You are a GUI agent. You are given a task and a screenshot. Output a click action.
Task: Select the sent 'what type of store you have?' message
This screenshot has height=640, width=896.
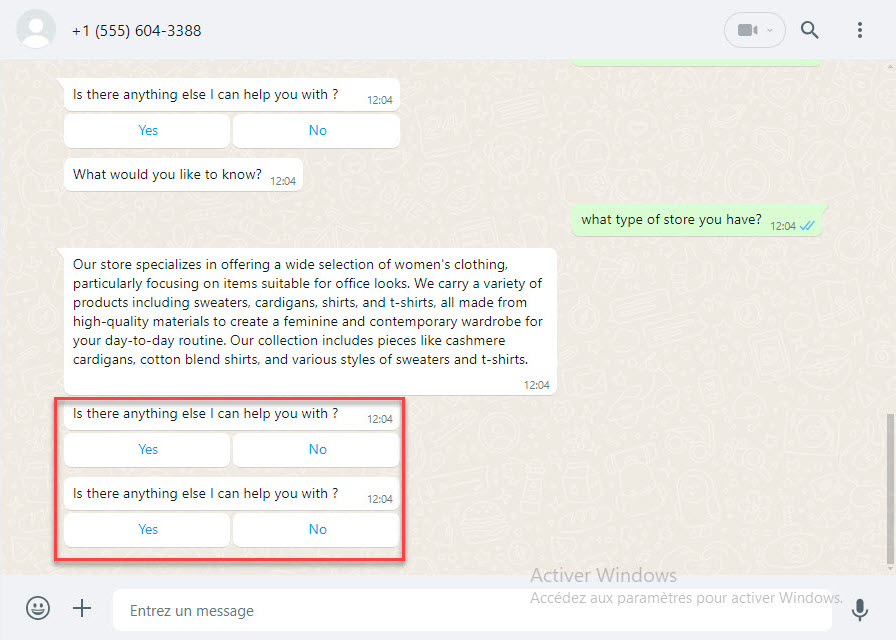[697, 220]
